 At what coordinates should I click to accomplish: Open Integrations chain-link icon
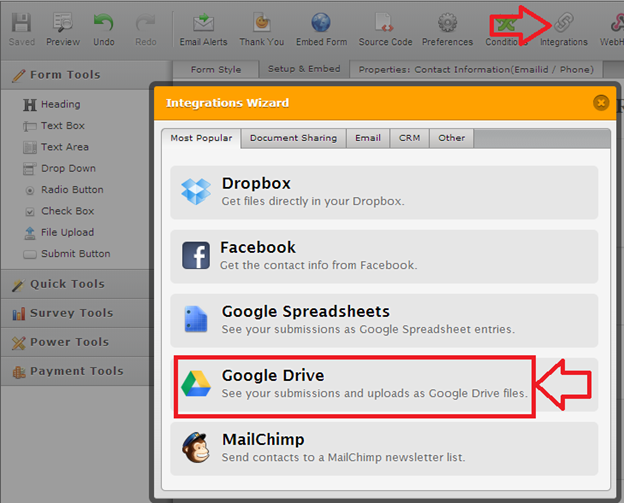(x=564, y=22)
